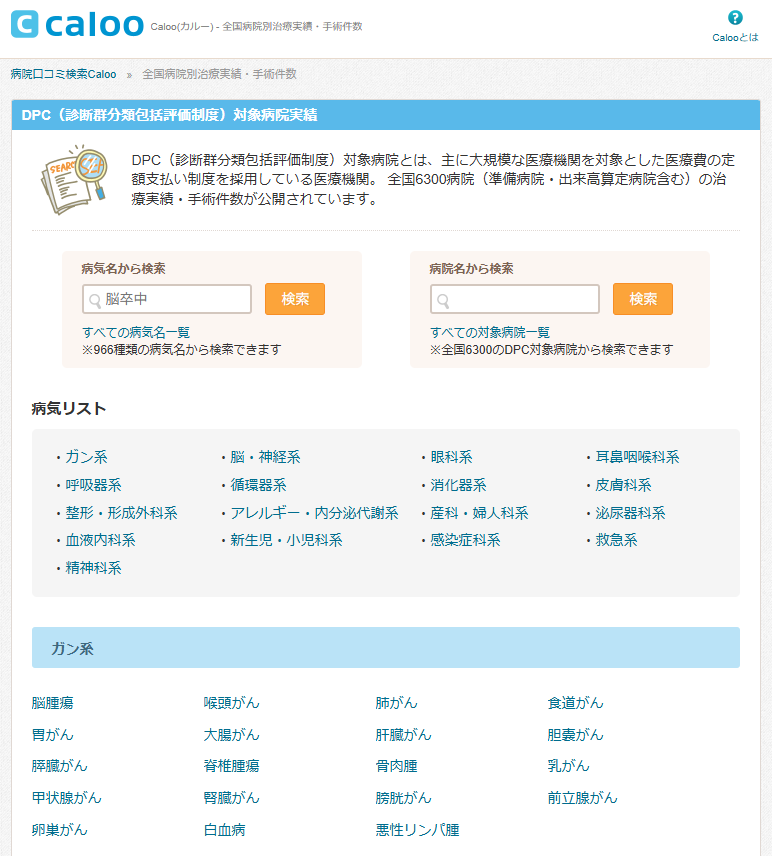Open 精神科系 category link
The image size is (772, 856).
tap(93, 568)
